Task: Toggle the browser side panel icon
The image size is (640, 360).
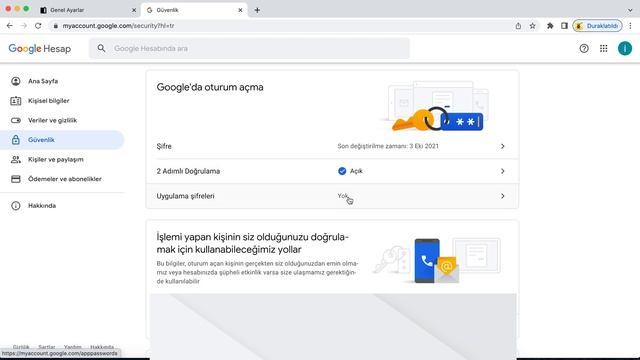Action: (564, 26)
